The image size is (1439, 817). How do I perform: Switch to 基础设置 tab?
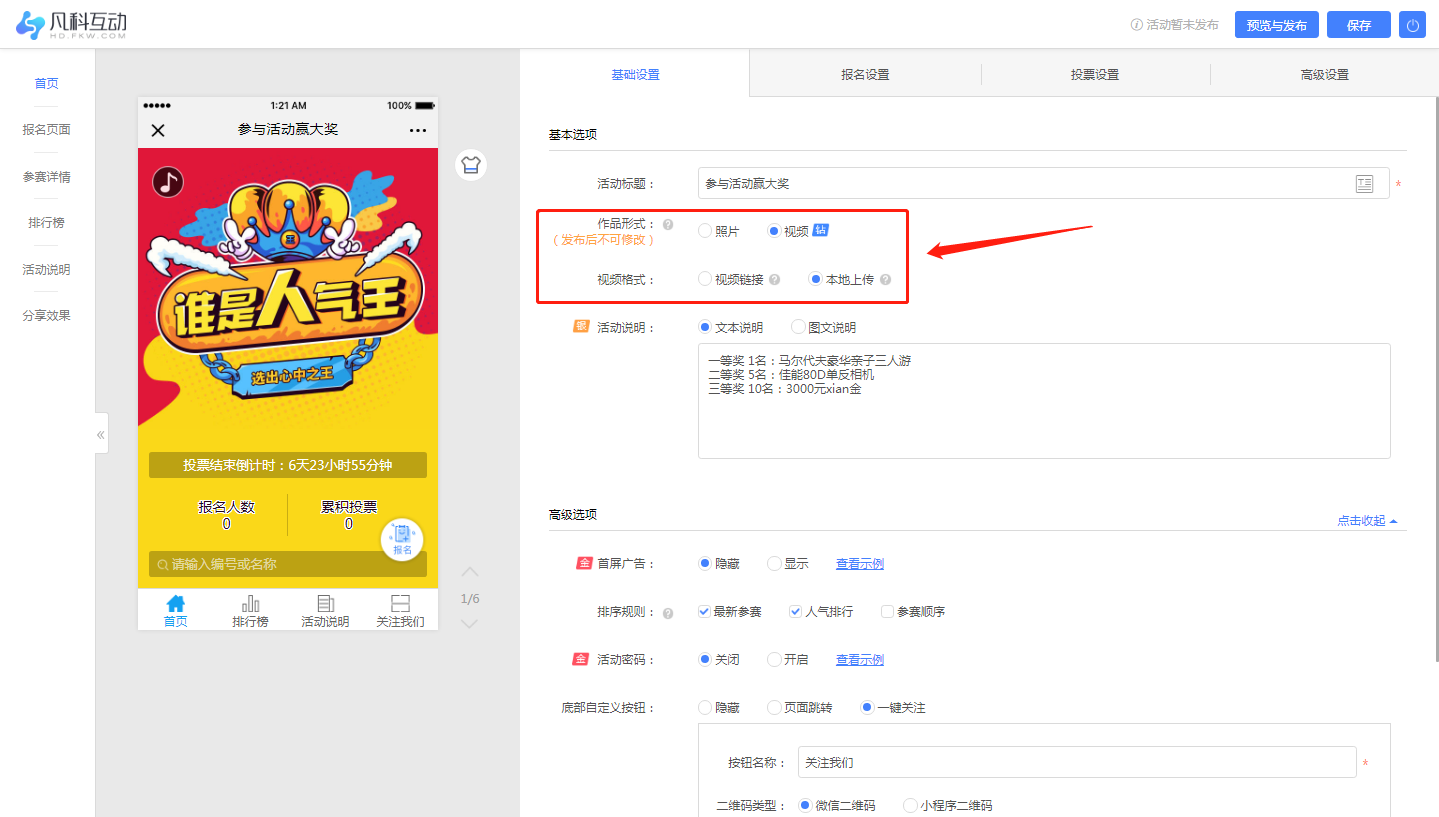pos(635,74)
